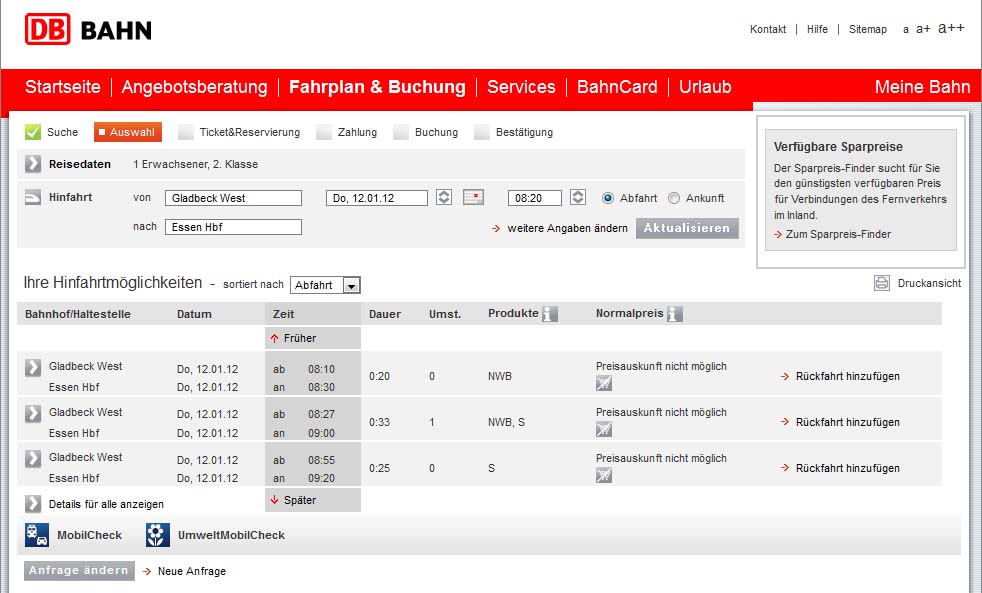Screen dimensions: 982x593
Task: Open the Sitemap link
Action: pyautogui.click(x=867, y=29)
